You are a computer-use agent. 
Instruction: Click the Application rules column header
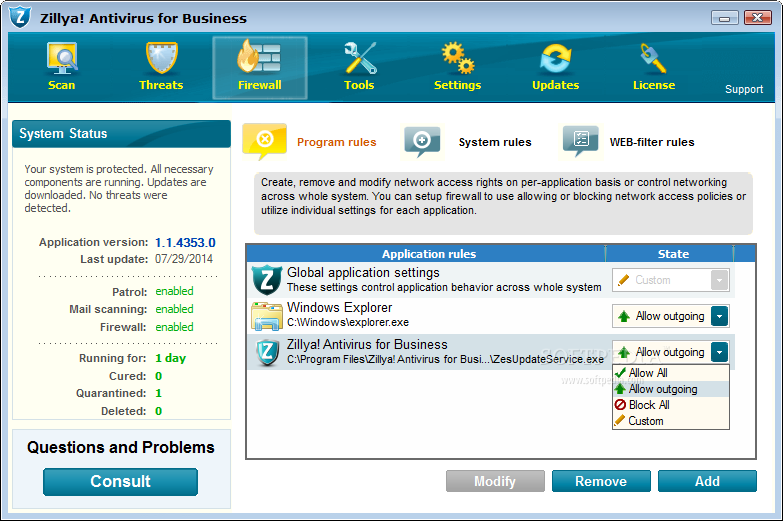(428, 254)
